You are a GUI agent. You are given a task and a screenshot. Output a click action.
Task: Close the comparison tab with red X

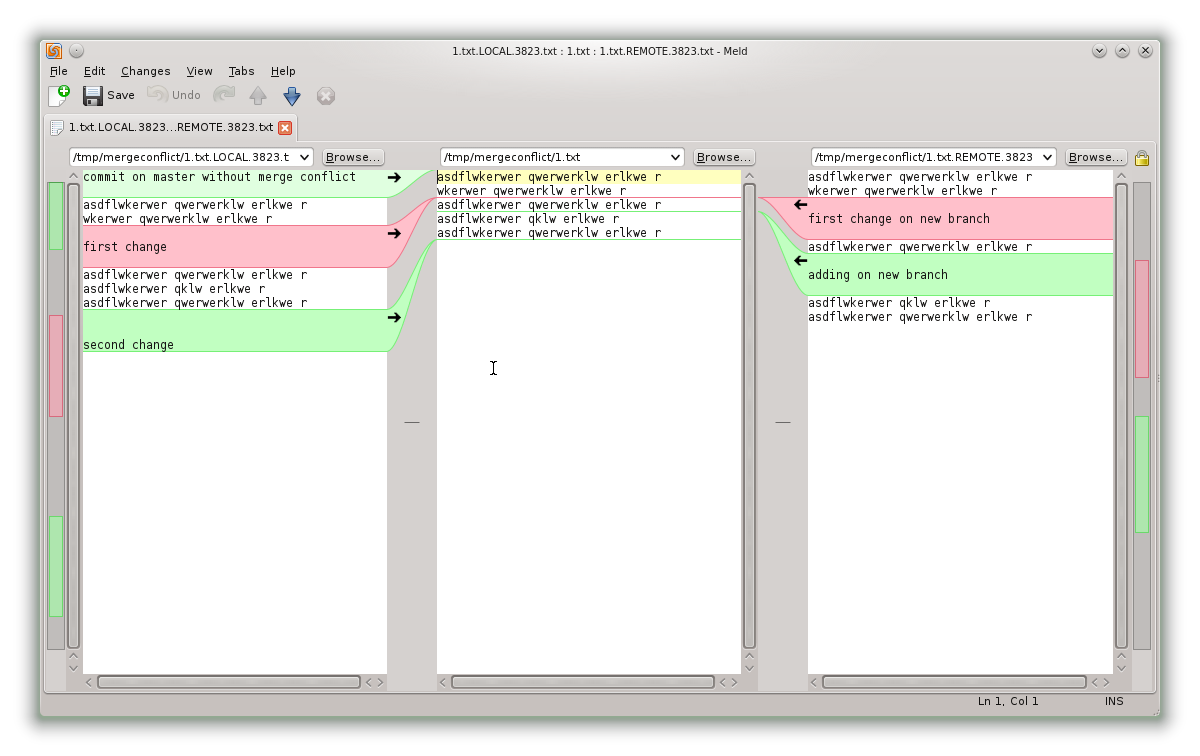tap(285, 128)
